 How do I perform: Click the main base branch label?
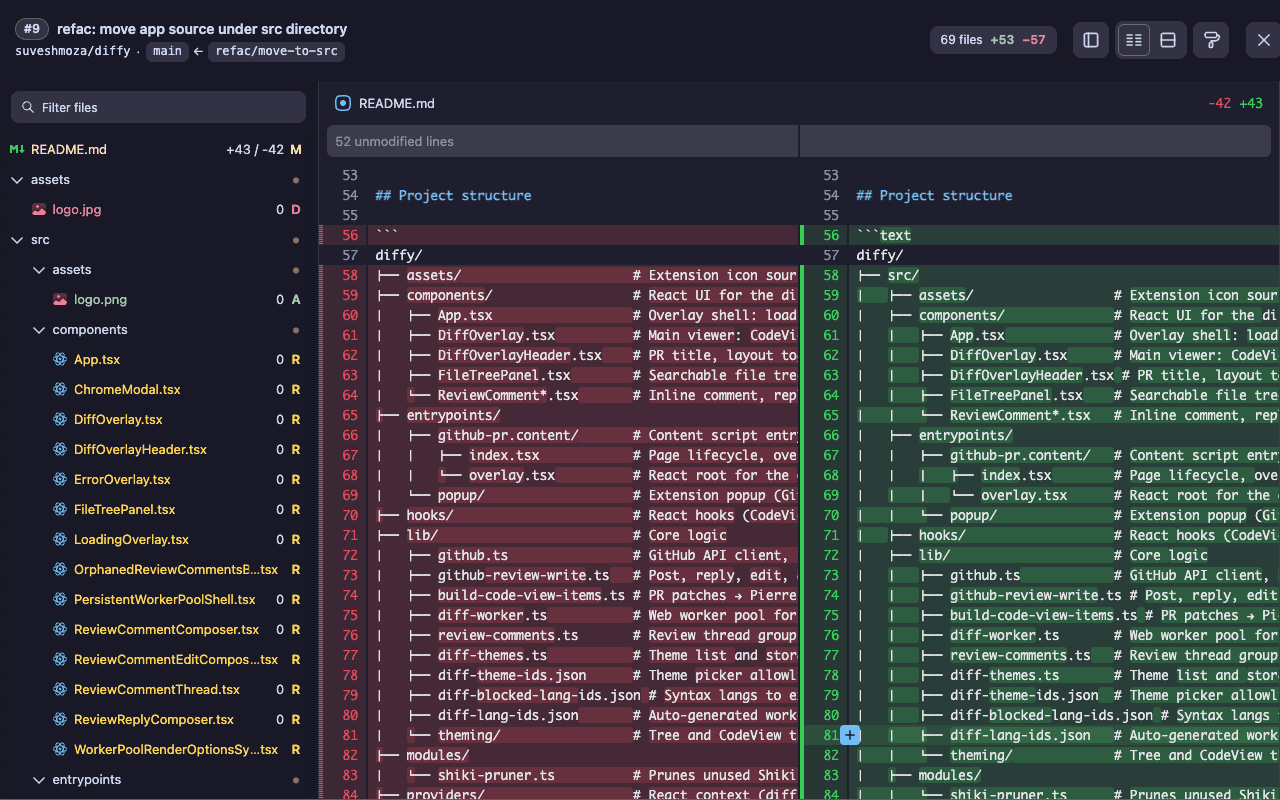coord(167,51)
